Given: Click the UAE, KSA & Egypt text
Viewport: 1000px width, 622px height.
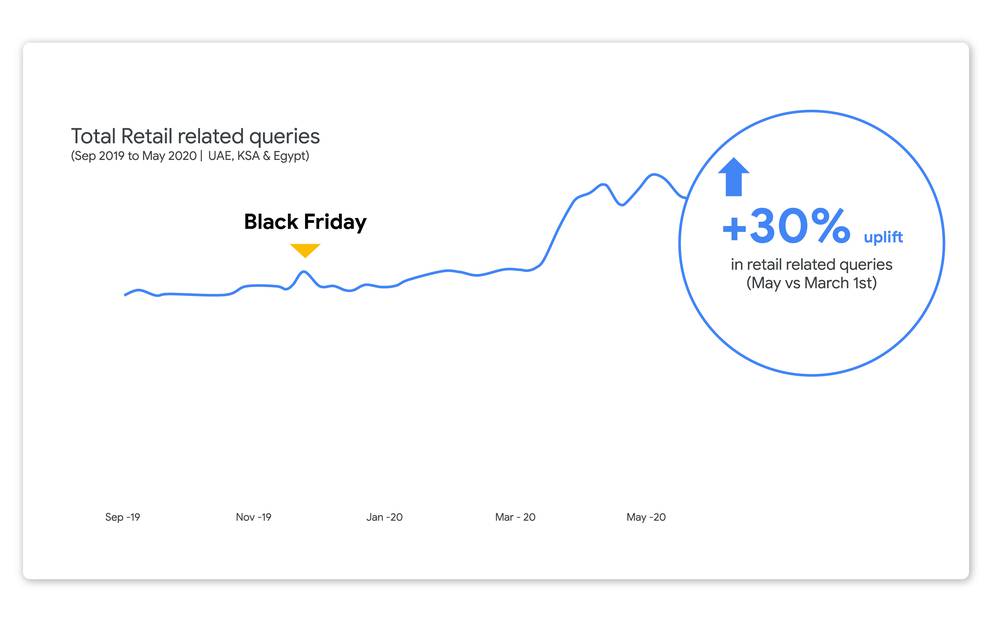Looking at the screenshot, I should (x=258, y=156).
